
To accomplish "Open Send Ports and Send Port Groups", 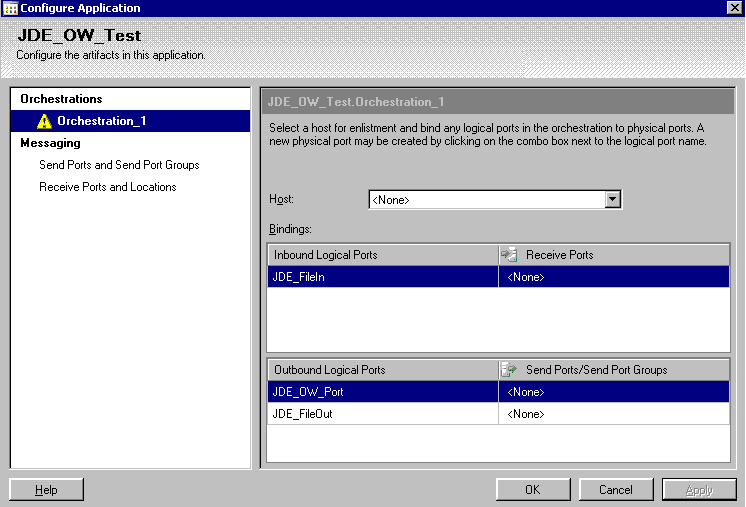I will click(x=119, y=165).
